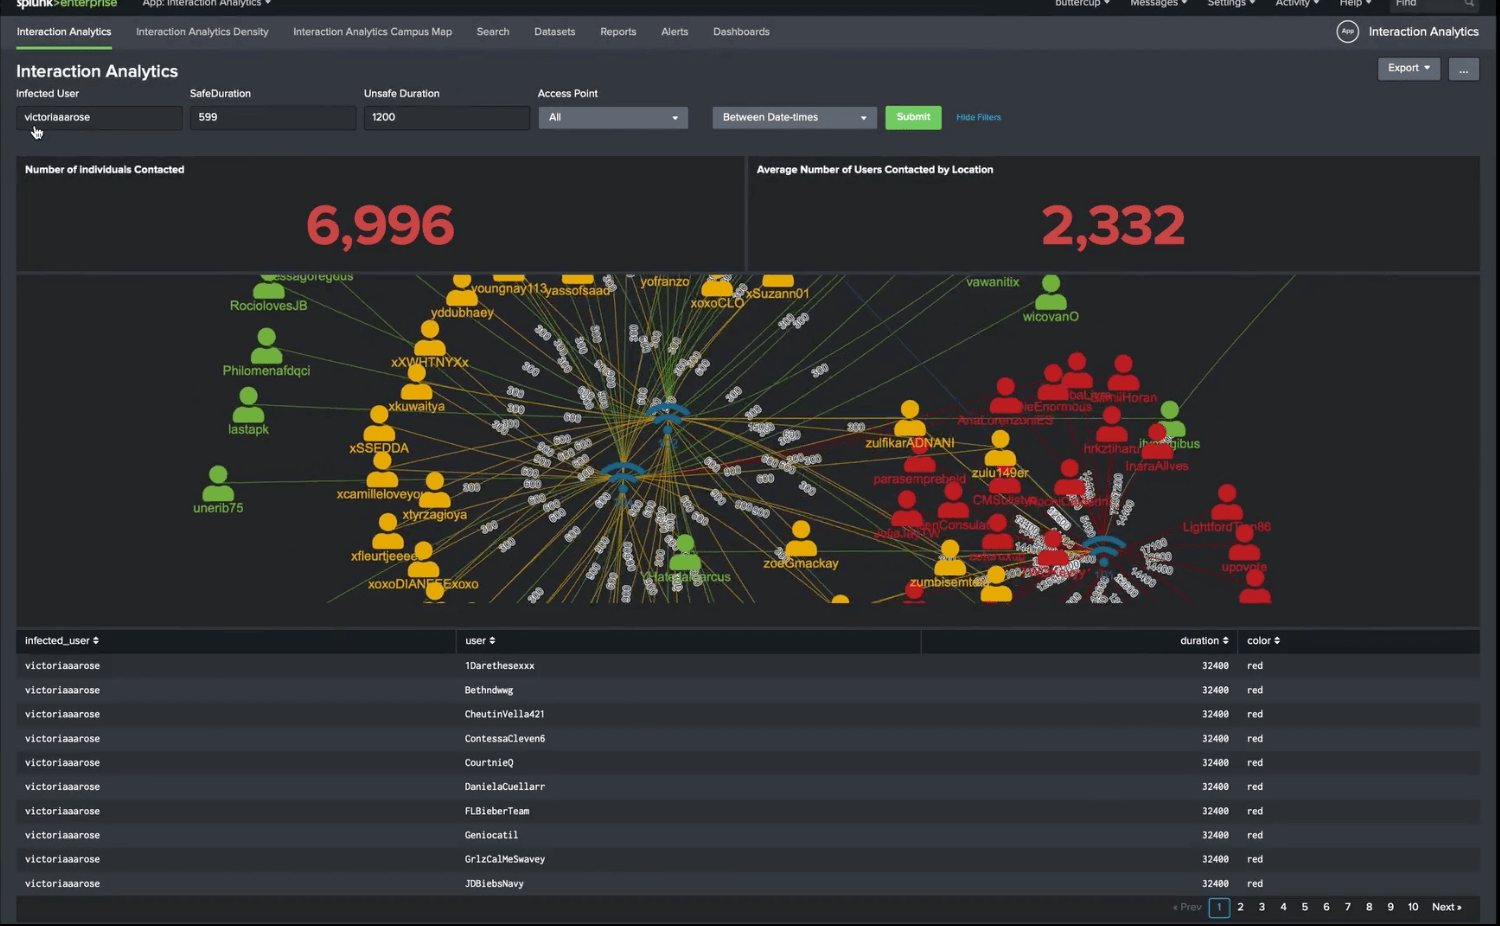The width and height of the screenshot is (1500, 926).
Task: Click the Hide Filters link
Action: click(x=978, y=118)
